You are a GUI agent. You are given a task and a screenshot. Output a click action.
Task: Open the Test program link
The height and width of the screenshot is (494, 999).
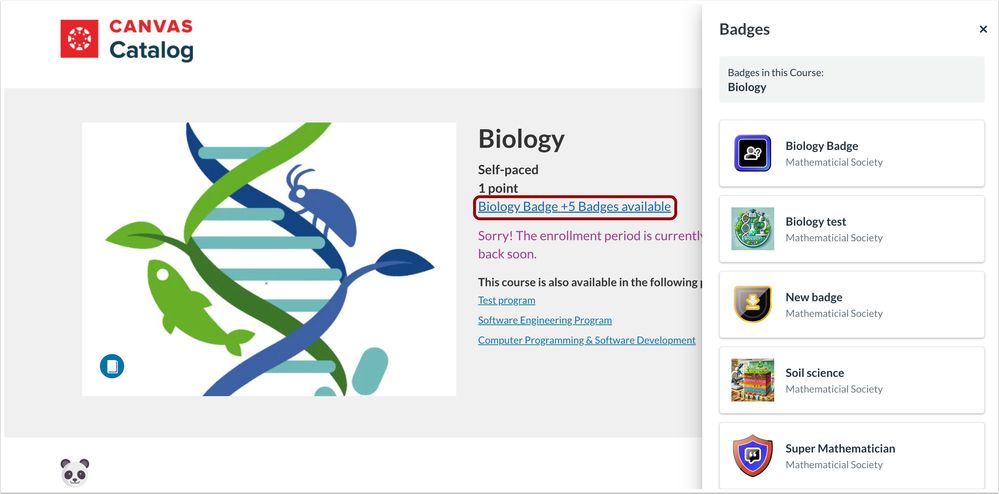[x=506, y=300]
